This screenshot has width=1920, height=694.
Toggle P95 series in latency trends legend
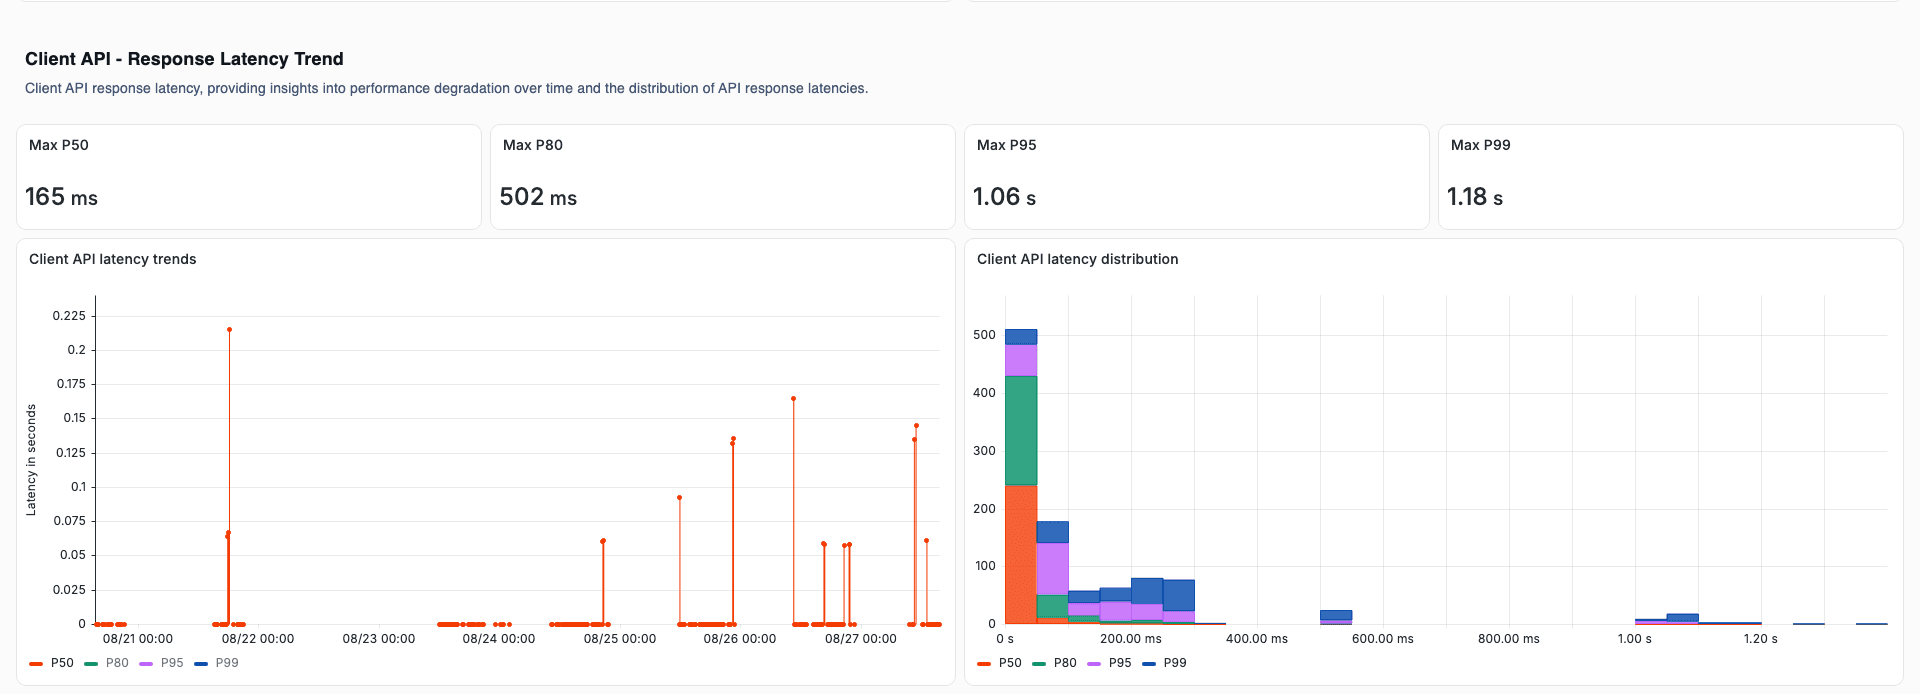pyautogui.click(x=162, y=663)
